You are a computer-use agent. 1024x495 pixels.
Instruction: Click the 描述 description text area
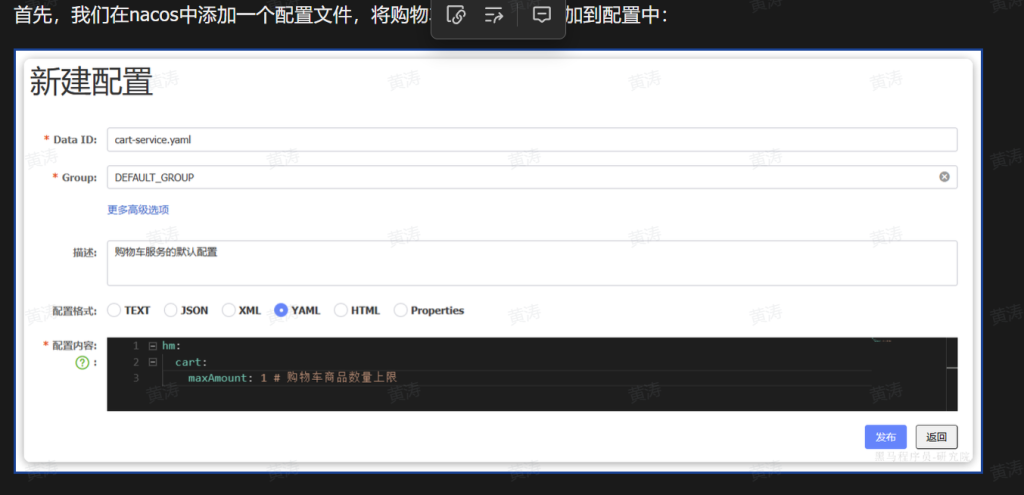(x=530, y=263)
